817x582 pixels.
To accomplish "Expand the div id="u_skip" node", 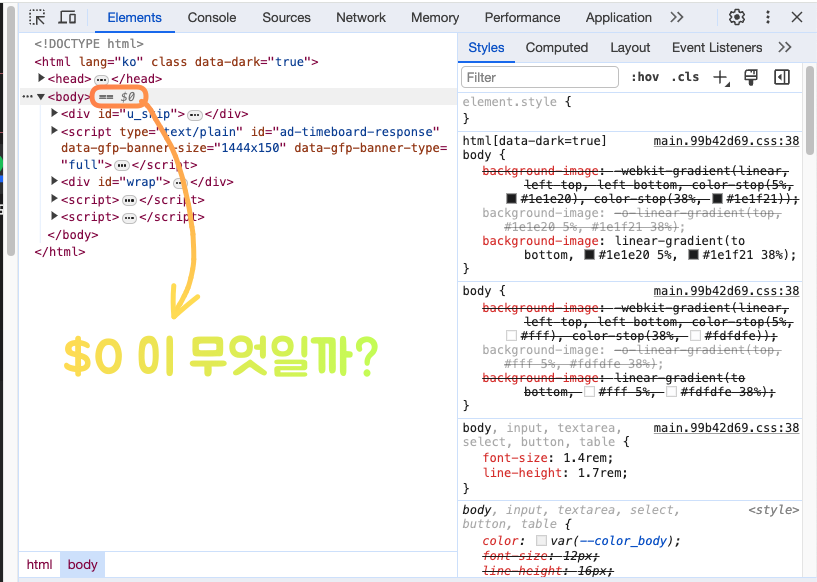I will (x=54, y=113).
